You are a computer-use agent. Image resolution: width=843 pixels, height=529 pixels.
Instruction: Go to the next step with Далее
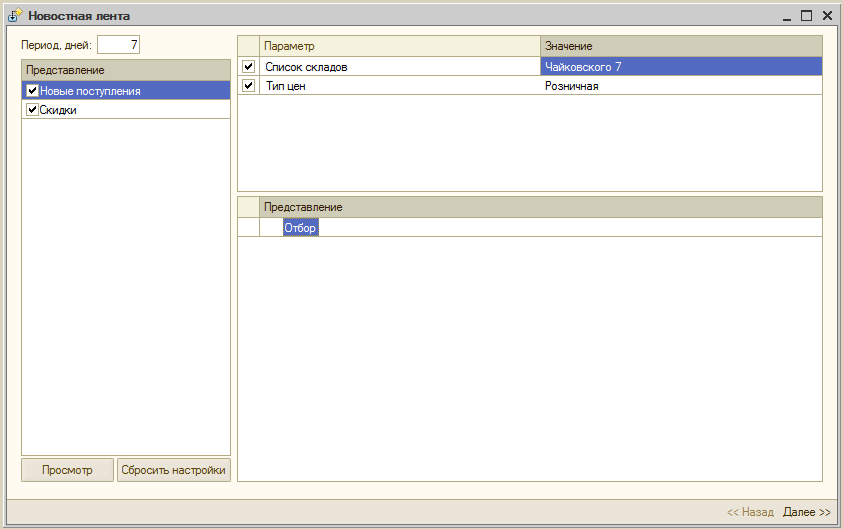(x=807, y=512)
